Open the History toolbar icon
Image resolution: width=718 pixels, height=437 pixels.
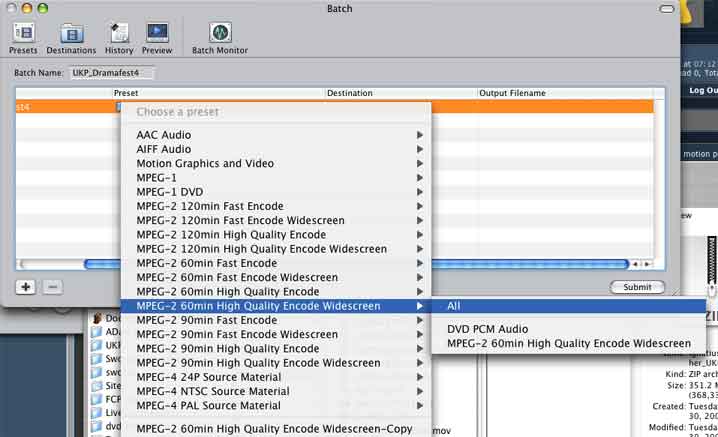[119, 38]
